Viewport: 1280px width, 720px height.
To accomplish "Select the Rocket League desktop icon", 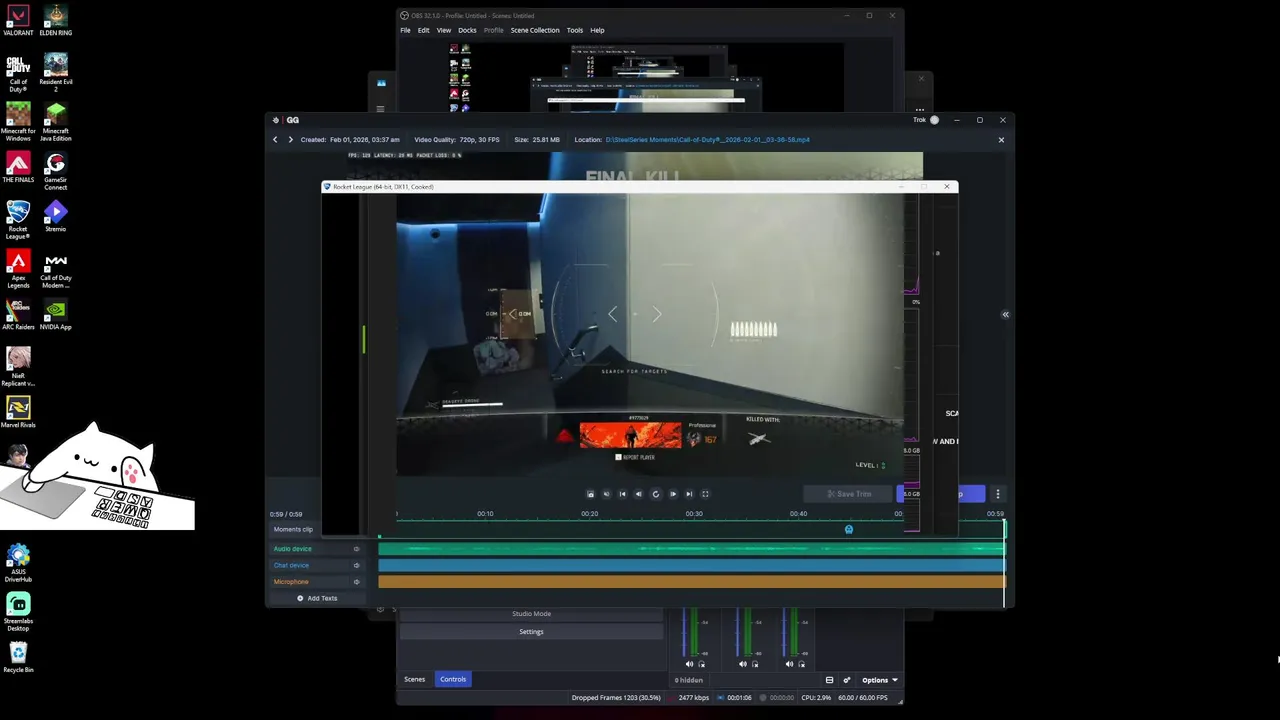I will click(18, 220).
